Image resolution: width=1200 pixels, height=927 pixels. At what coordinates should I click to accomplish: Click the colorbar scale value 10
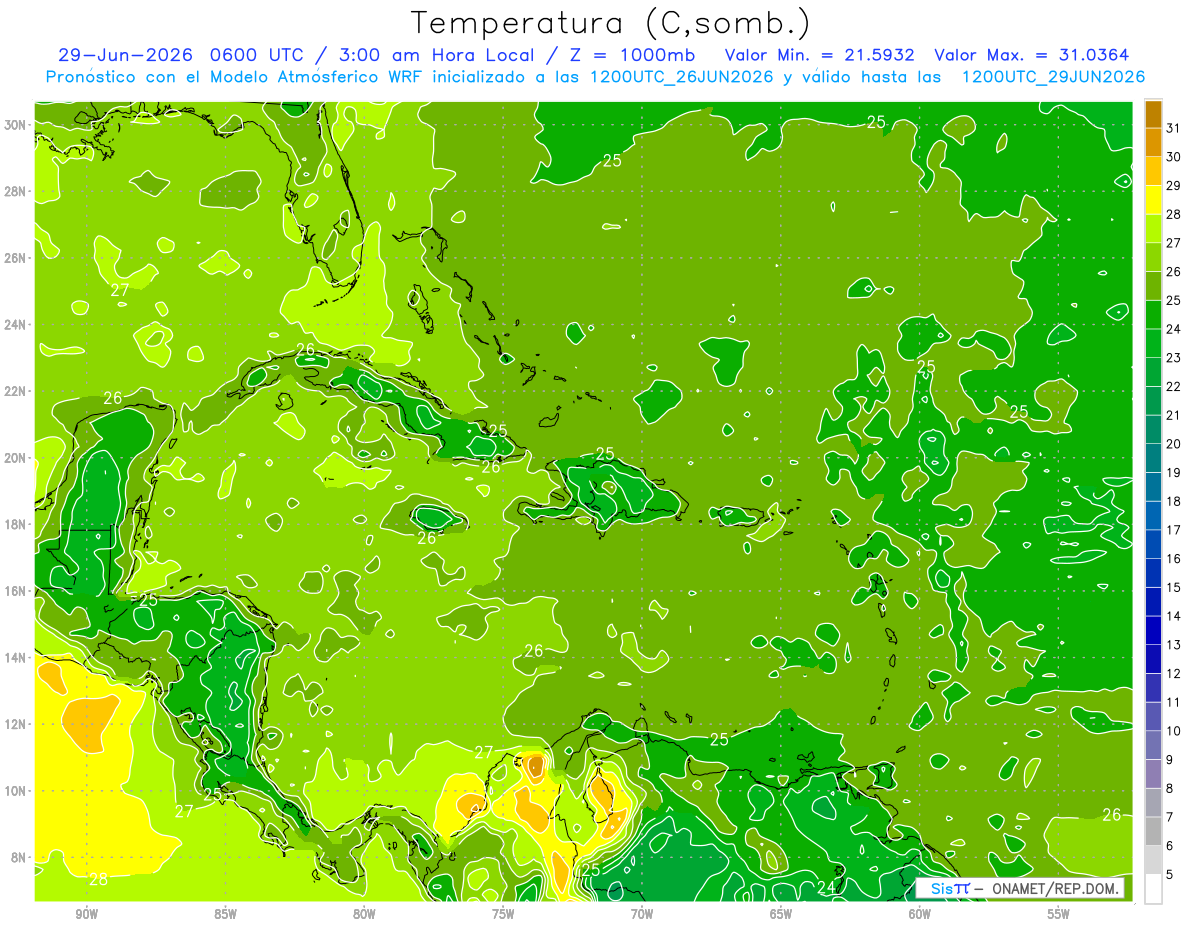pos(1174,731)
